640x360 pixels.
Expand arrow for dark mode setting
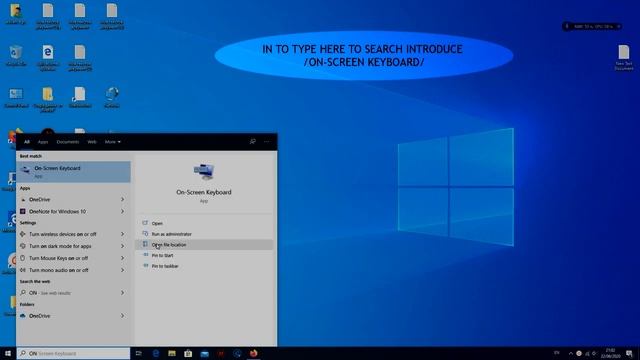coord(122,246)
